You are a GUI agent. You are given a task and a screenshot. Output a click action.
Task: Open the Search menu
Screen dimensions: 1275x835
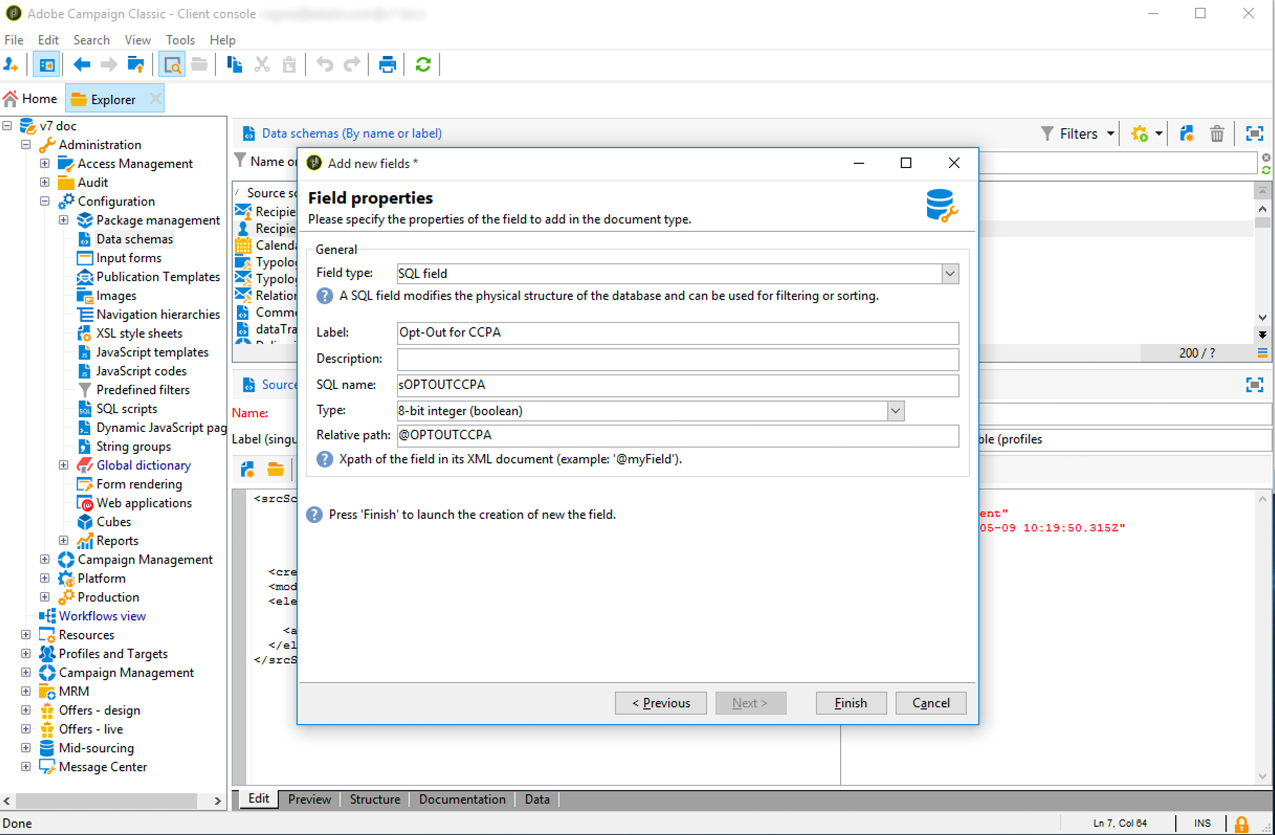pos(91,40)
